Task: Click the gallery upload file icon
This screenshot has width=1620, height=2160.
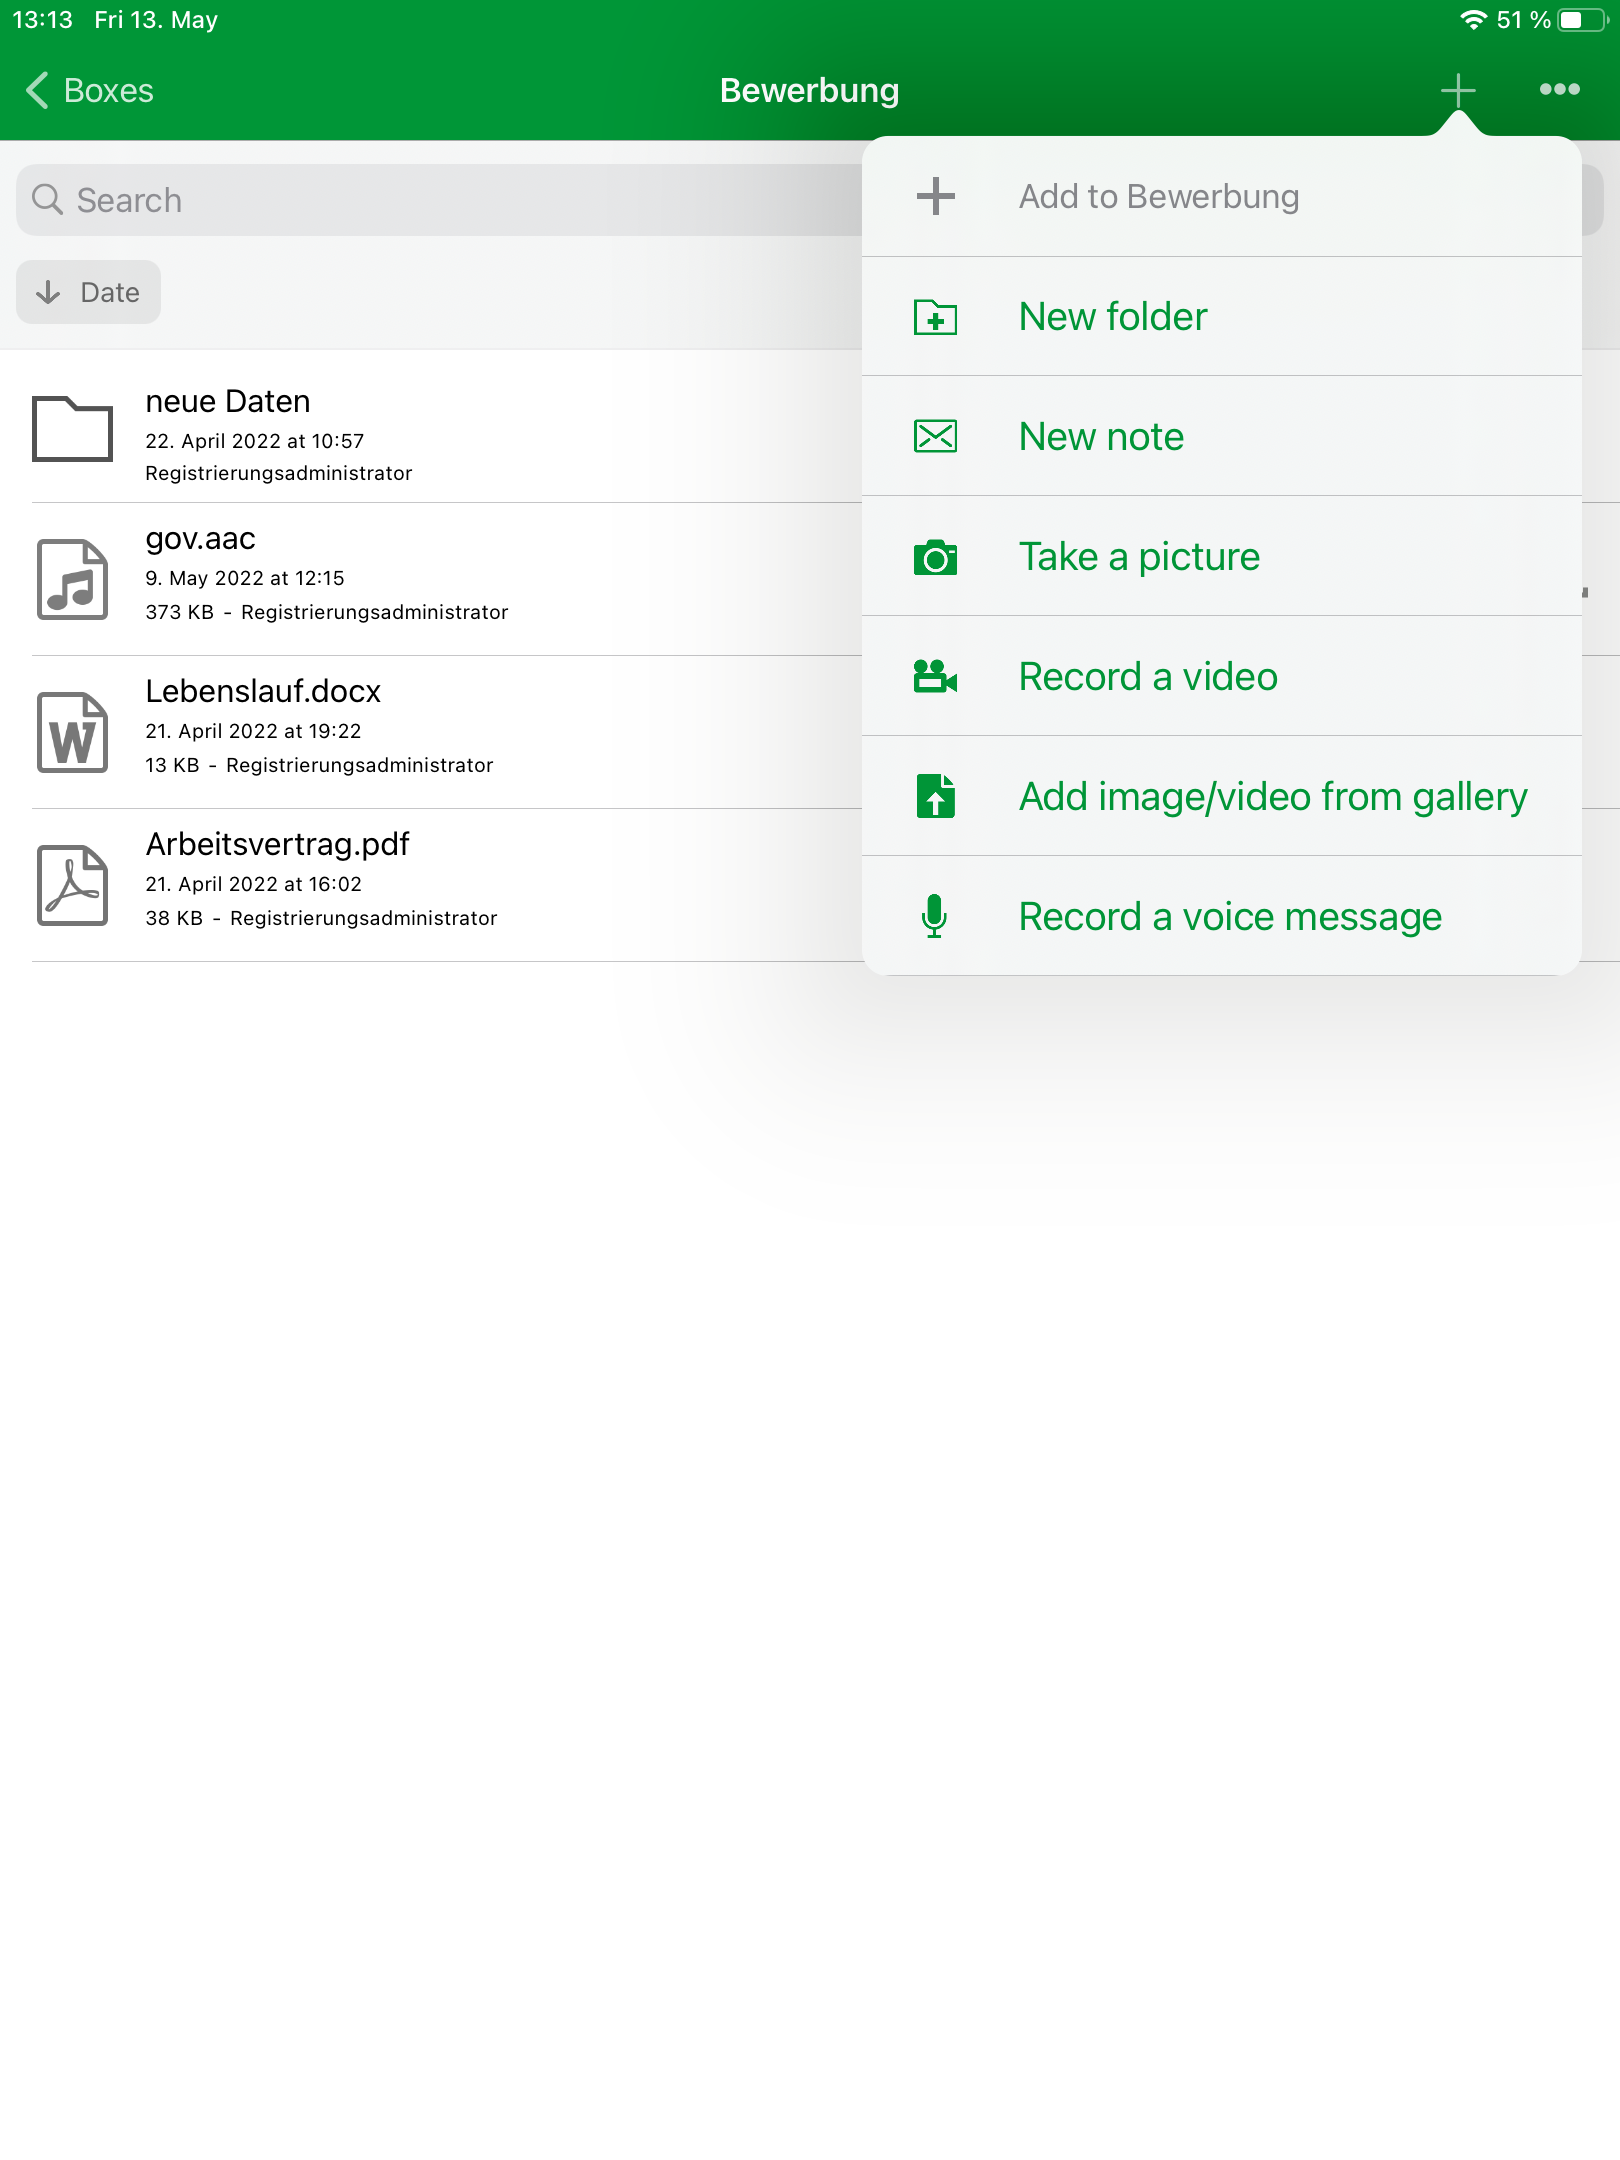Action: coord(935,796)
